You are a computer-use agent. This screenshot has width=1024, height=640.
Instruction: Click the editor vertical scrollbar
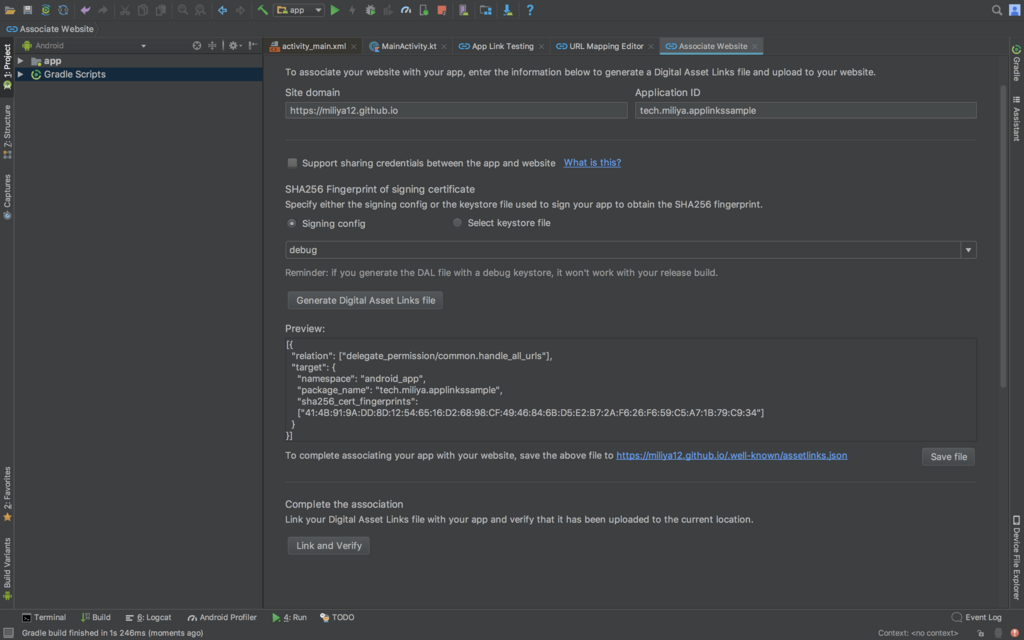click(x=1003, y=235)
